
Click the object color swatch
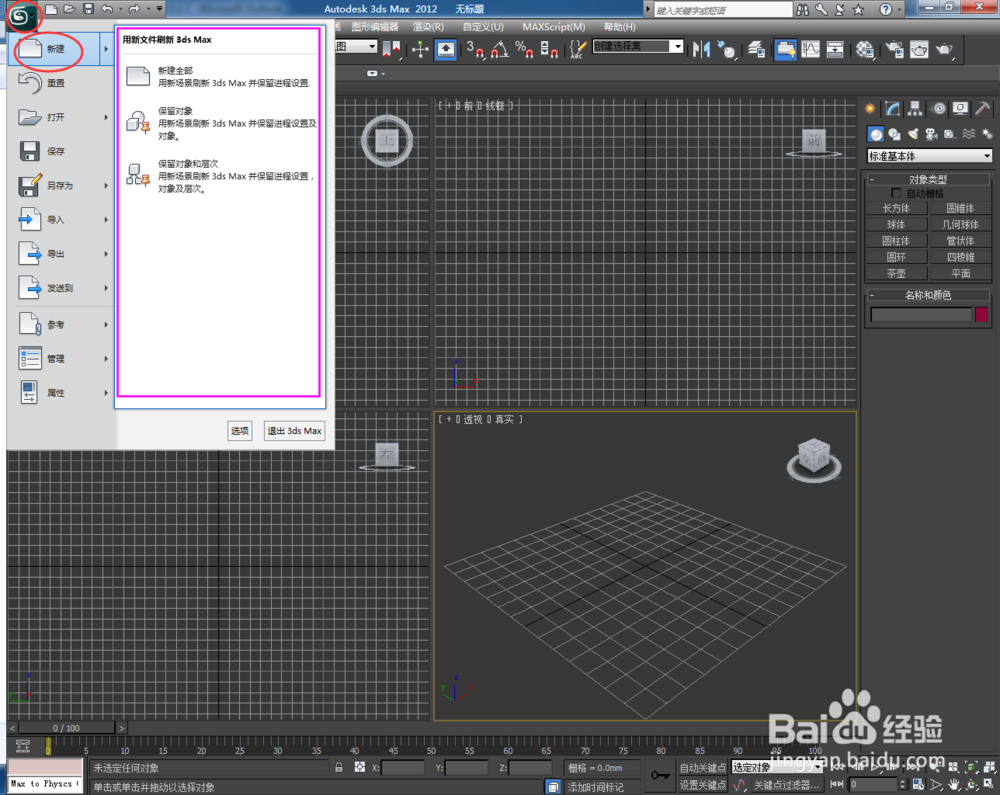coord(982,314)
